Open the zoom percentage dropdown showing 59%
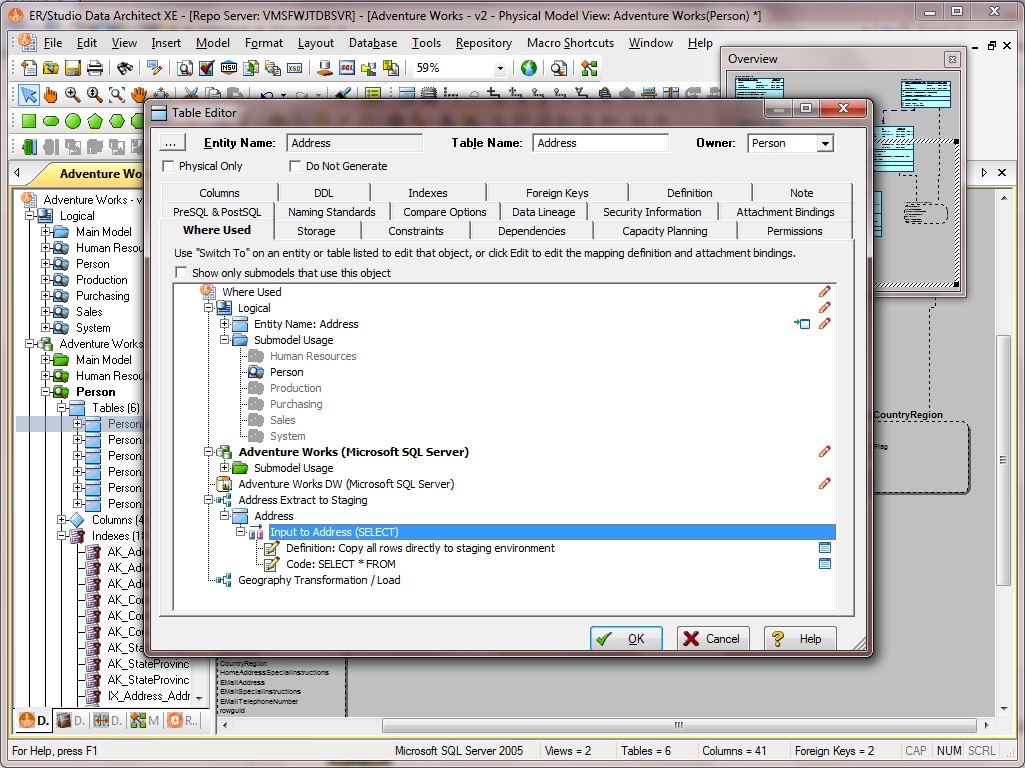Image resolution: width=1025 pixels, height=768 pixels. [x=500, y=68]
